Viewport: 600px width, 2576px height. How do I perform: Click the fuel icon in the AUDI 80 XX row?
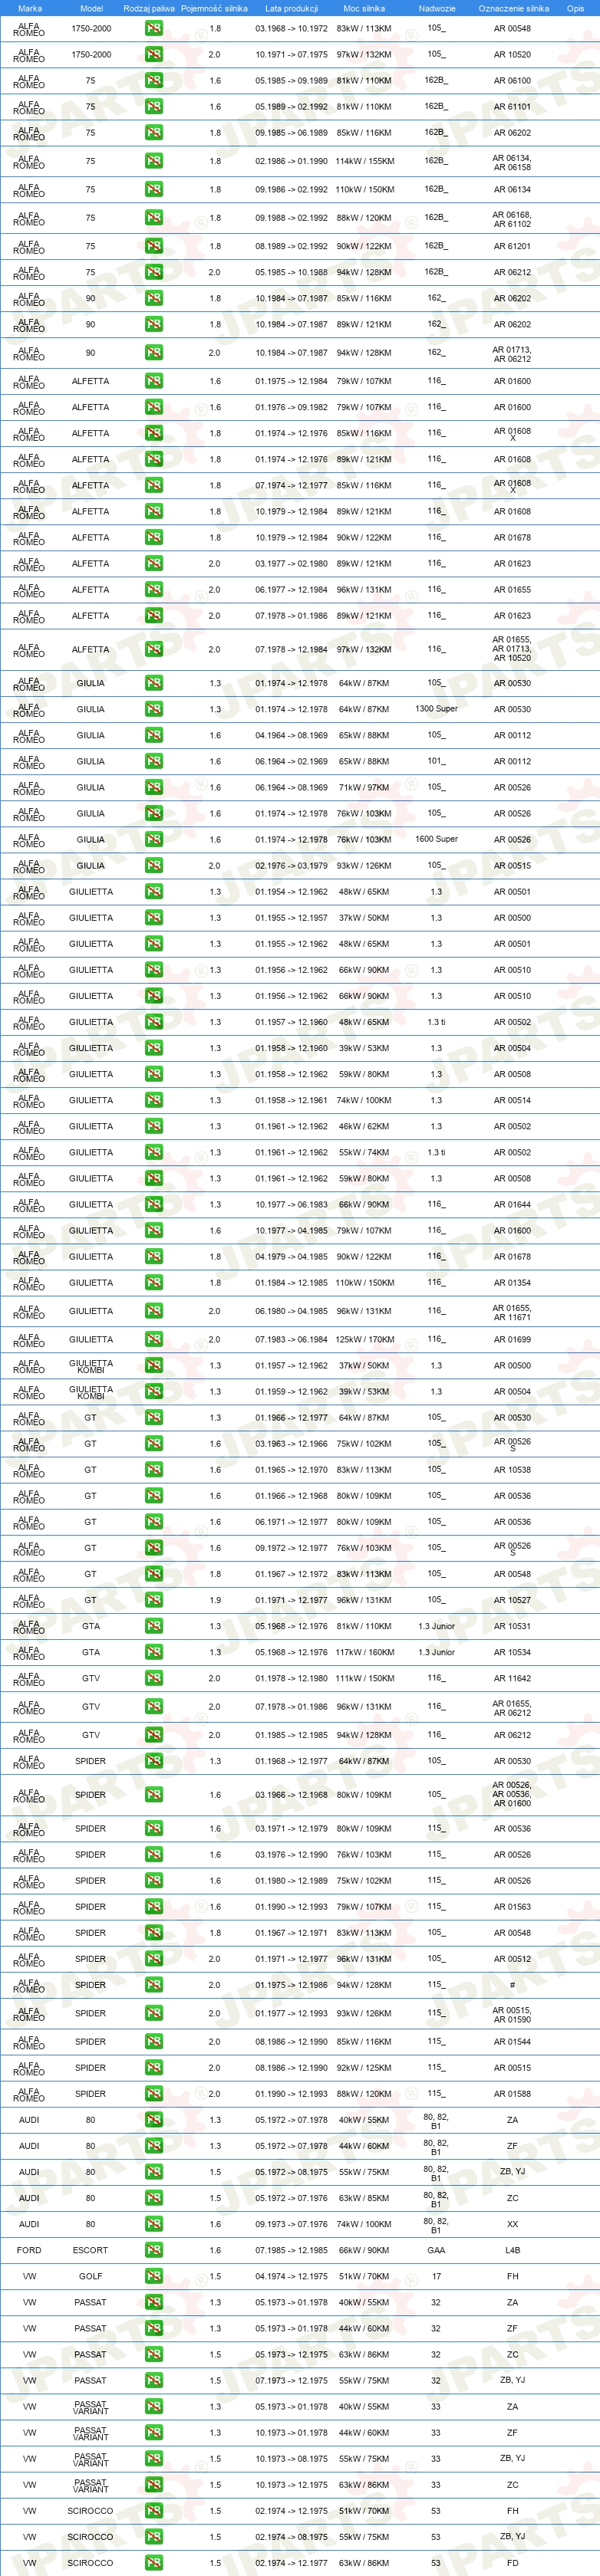coord(153,2224)
